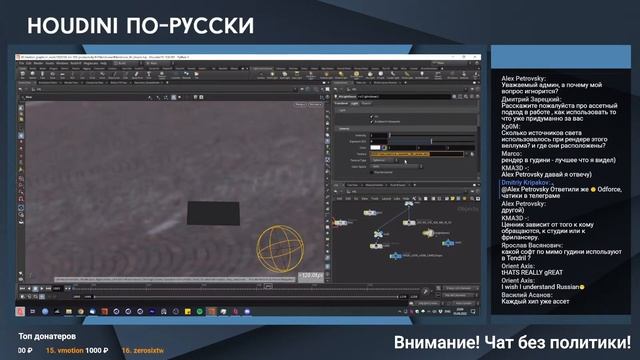Select the Box shelf tool
The height and width of the screenshot is (360, 640).
pyautogui.click(x=22, y=75)
